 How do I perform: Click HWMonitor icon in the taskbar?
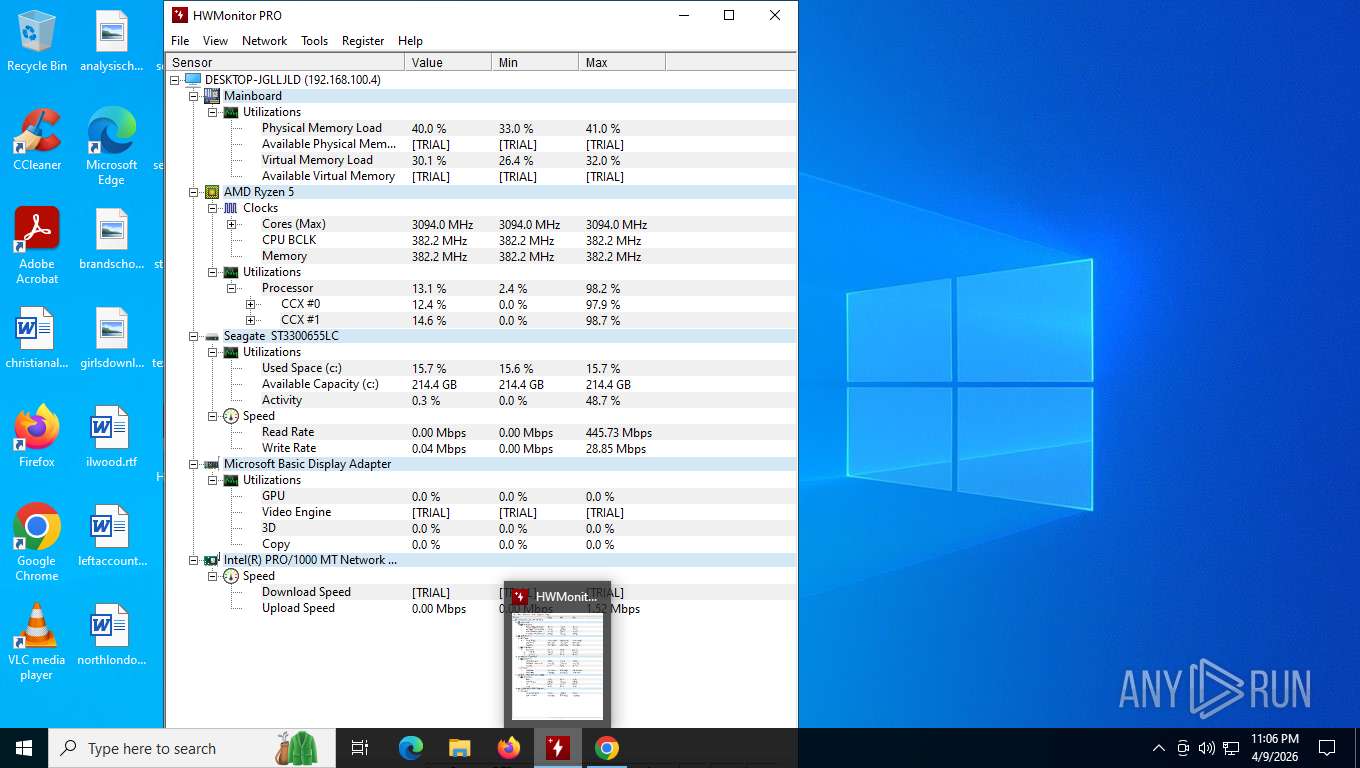(558, 748)
